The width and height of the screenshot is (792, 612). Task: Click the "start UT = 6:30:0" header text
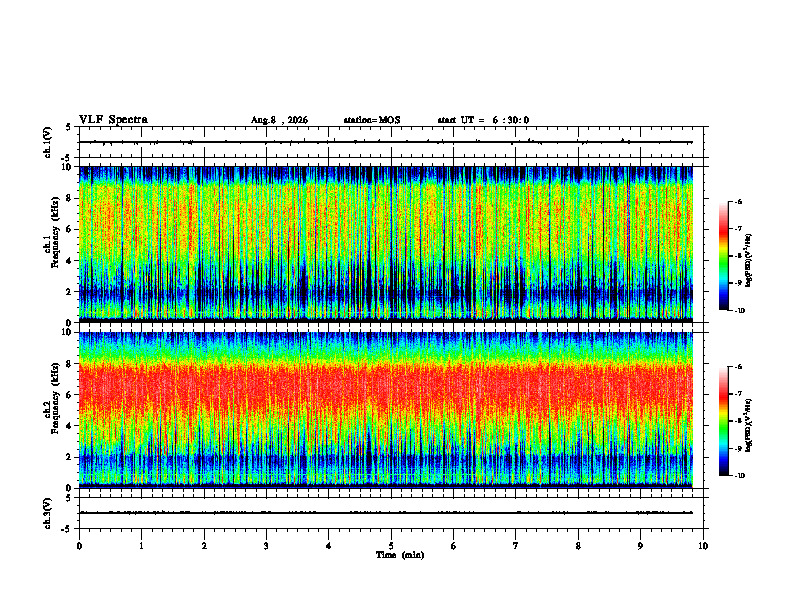click(483, 120)
